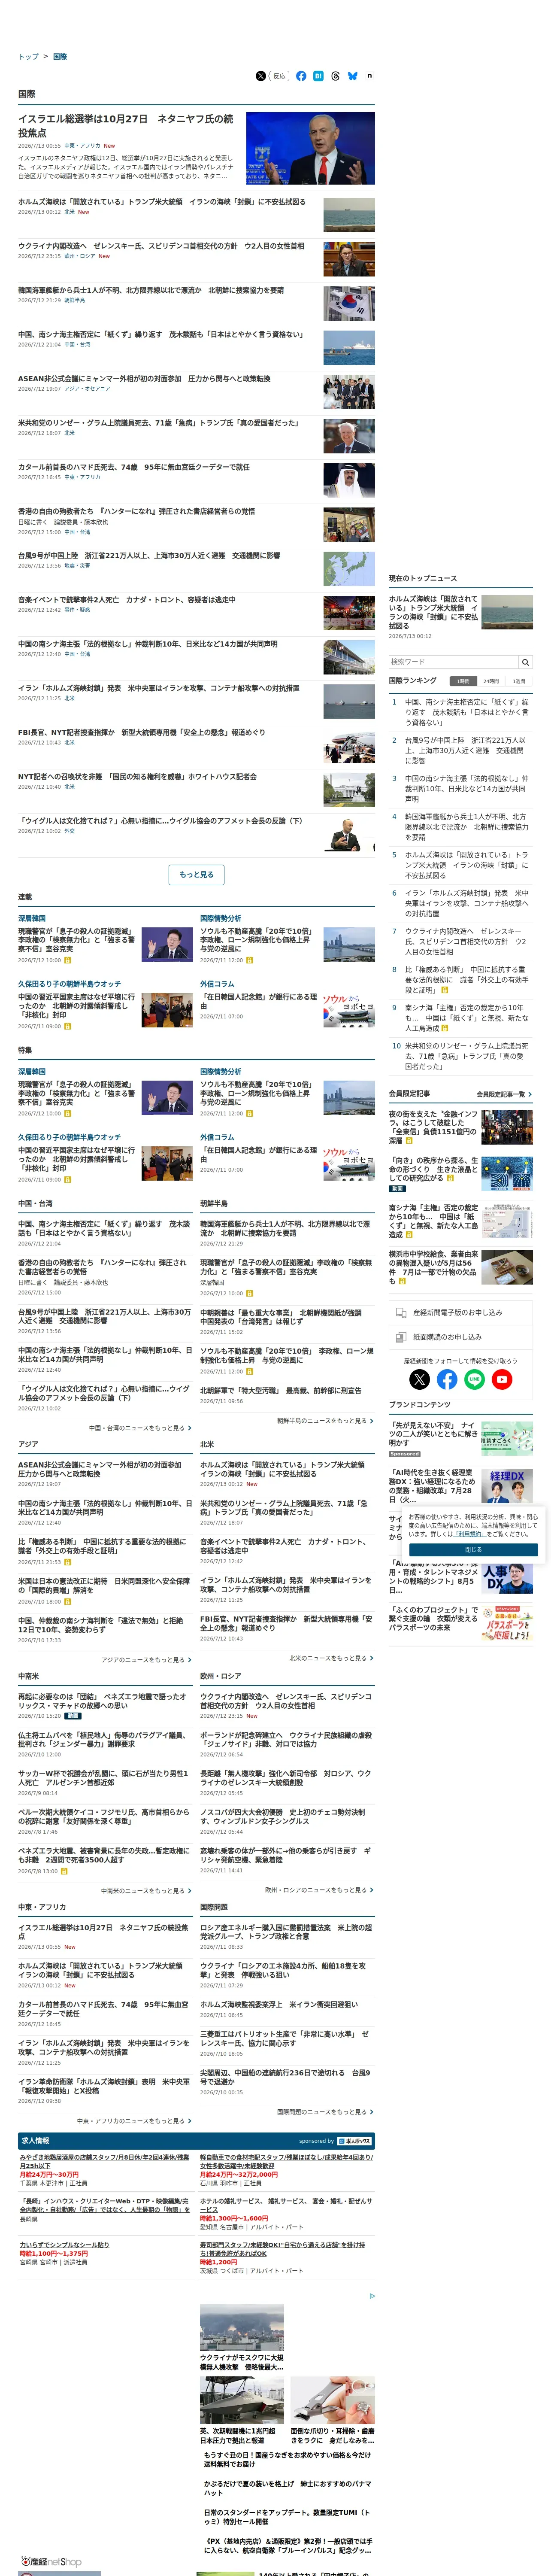Open the 利用規約 link in the notice

pyautogui.click(x=469, y=1533)
